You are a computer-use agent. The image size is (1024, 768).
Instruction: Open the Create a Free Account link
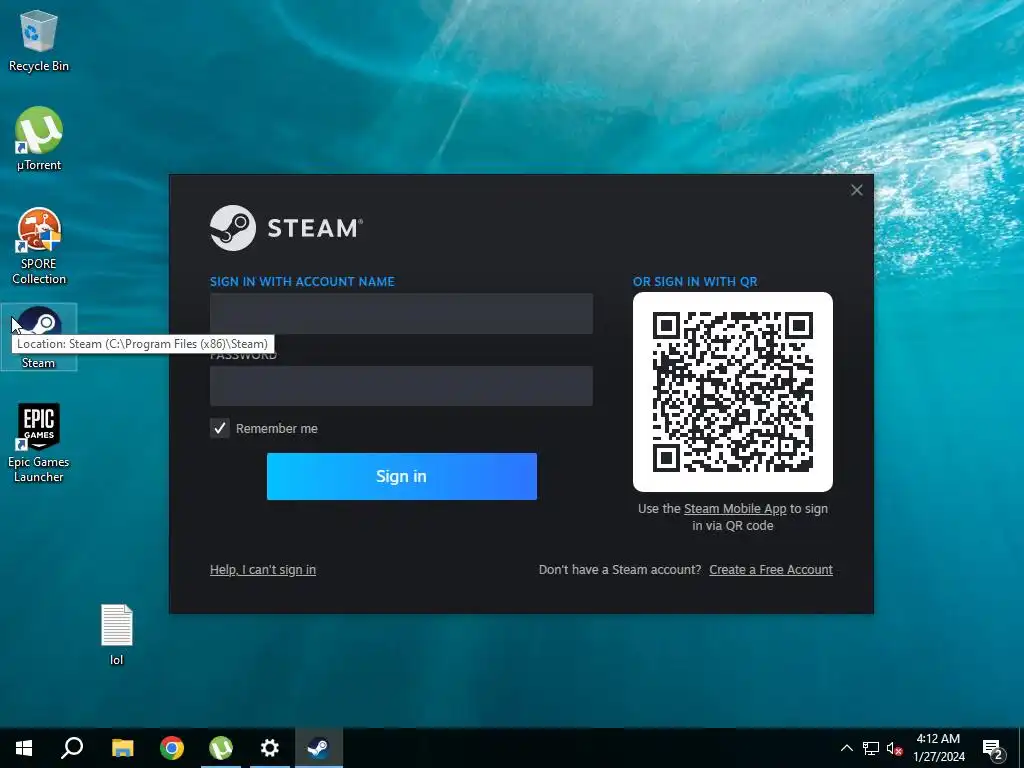tap(771, 569)
